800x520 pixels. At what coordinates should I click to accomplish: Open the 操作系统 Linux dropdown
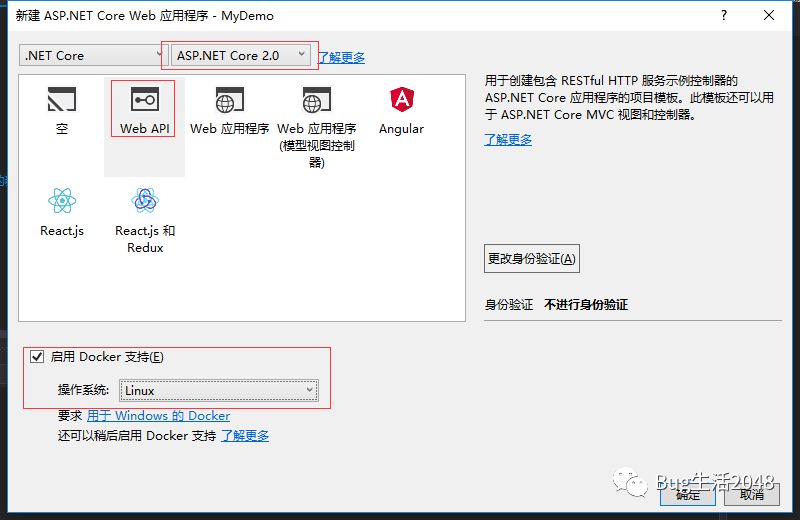pyautogui.click(x=219, y=390)
